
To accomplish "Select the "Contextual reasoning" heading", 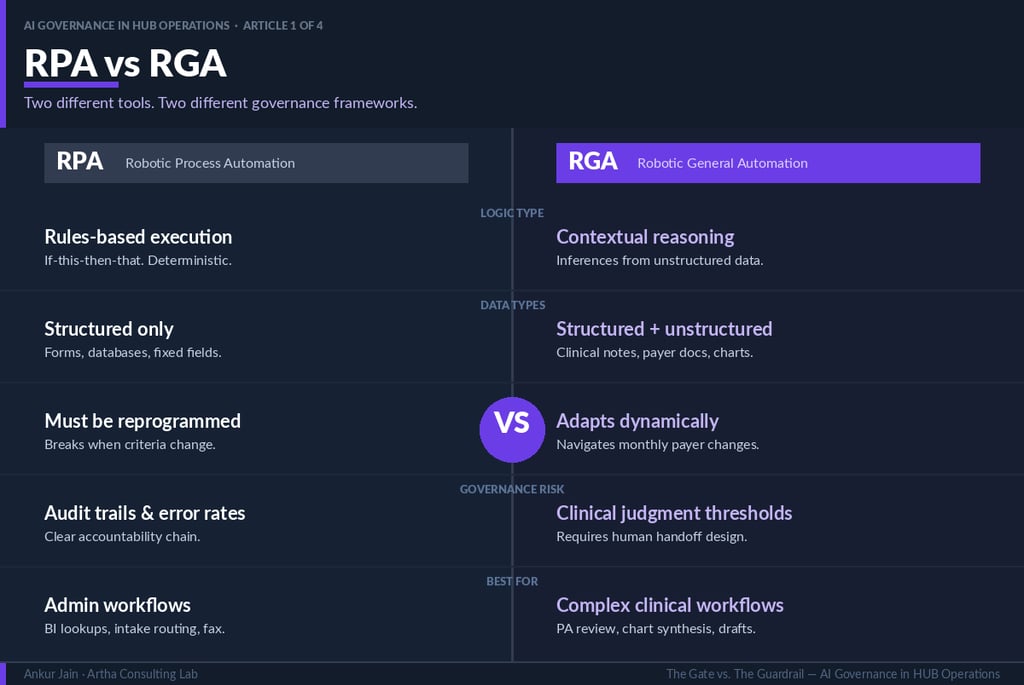I will [x=645, y=237].
